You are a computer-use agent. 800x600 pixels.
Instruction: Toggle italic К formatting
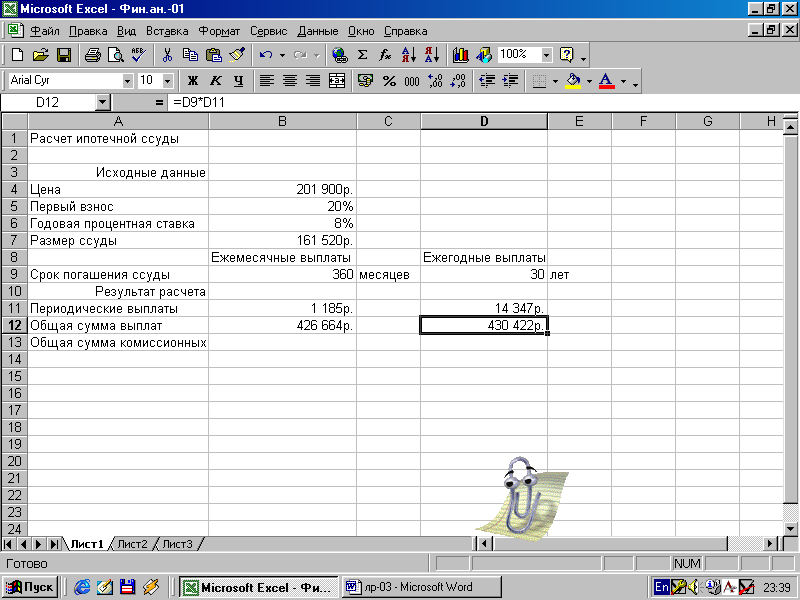point(216,81)
